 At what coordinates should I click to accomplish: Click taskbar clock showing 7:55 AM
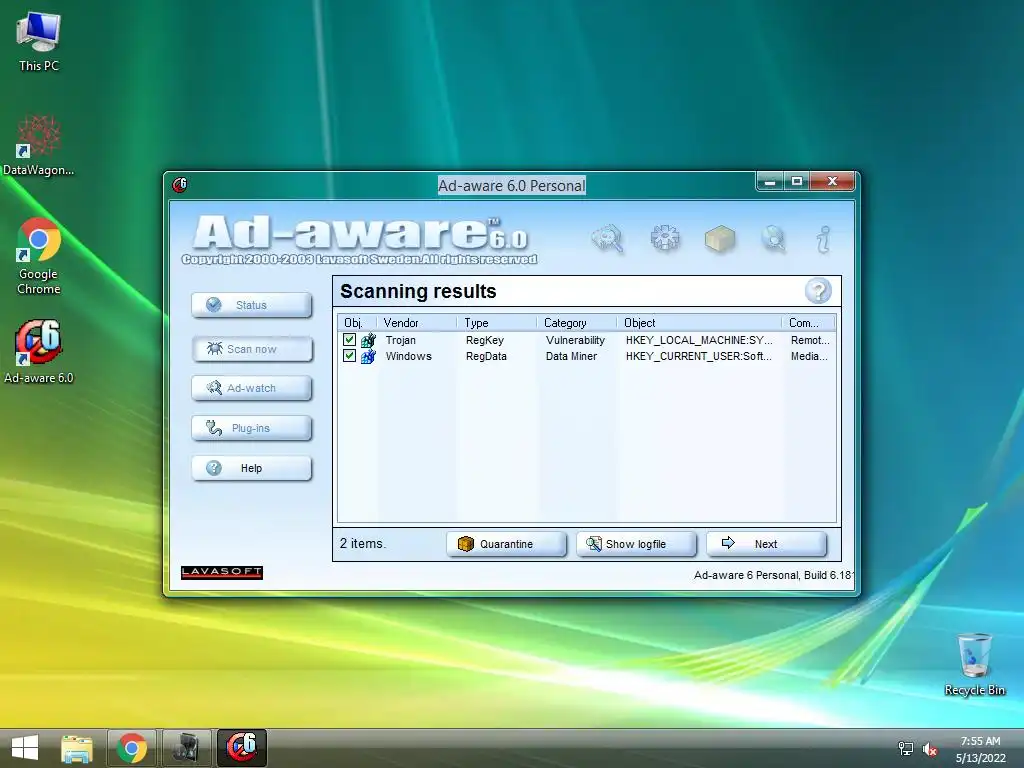pyautogui.click(x=980, y=749)
